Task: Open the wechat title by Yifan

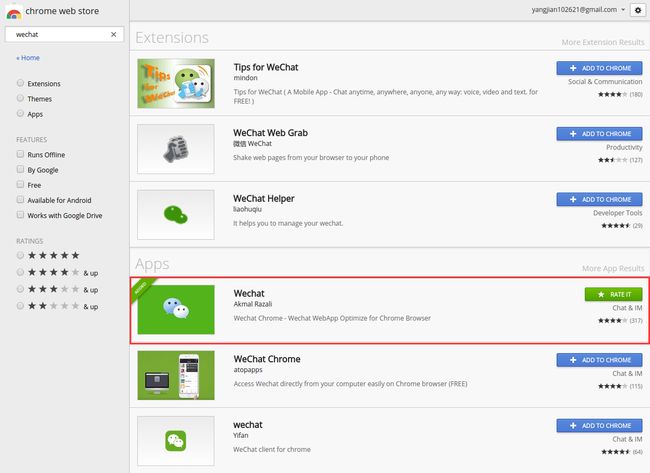Action: pyautogui.click(x=247, y=425)
